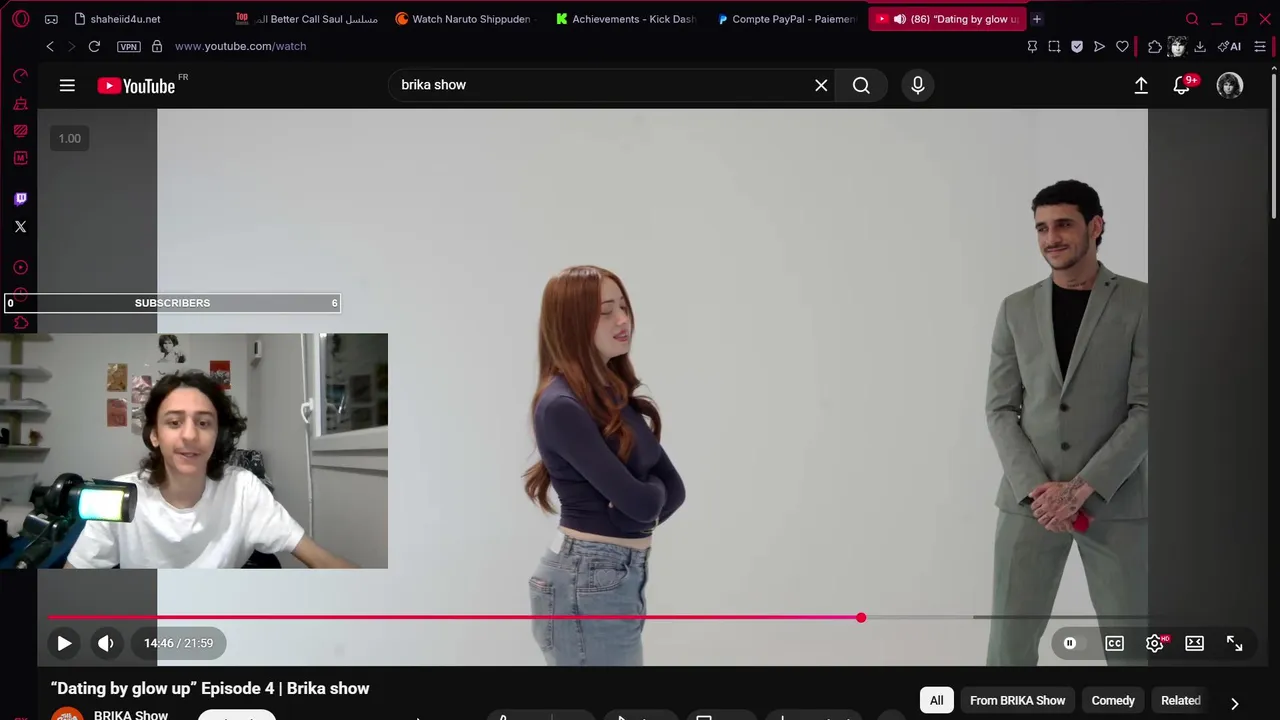This screenshot has height=720, width=1280.
Task: Open the YouTube account avatar menu
Action: point(1230,86)
